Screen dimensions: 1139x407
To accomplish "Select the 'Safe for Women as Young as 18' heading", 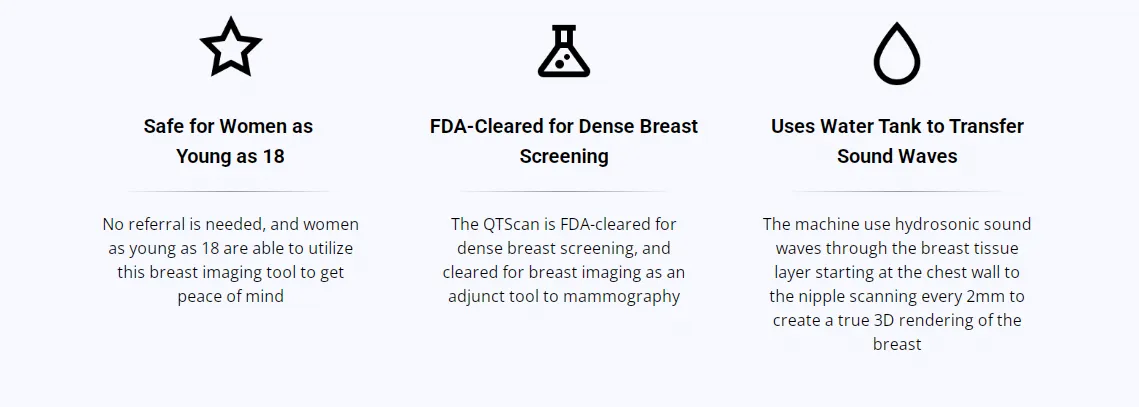I will (x=229, y=141).
